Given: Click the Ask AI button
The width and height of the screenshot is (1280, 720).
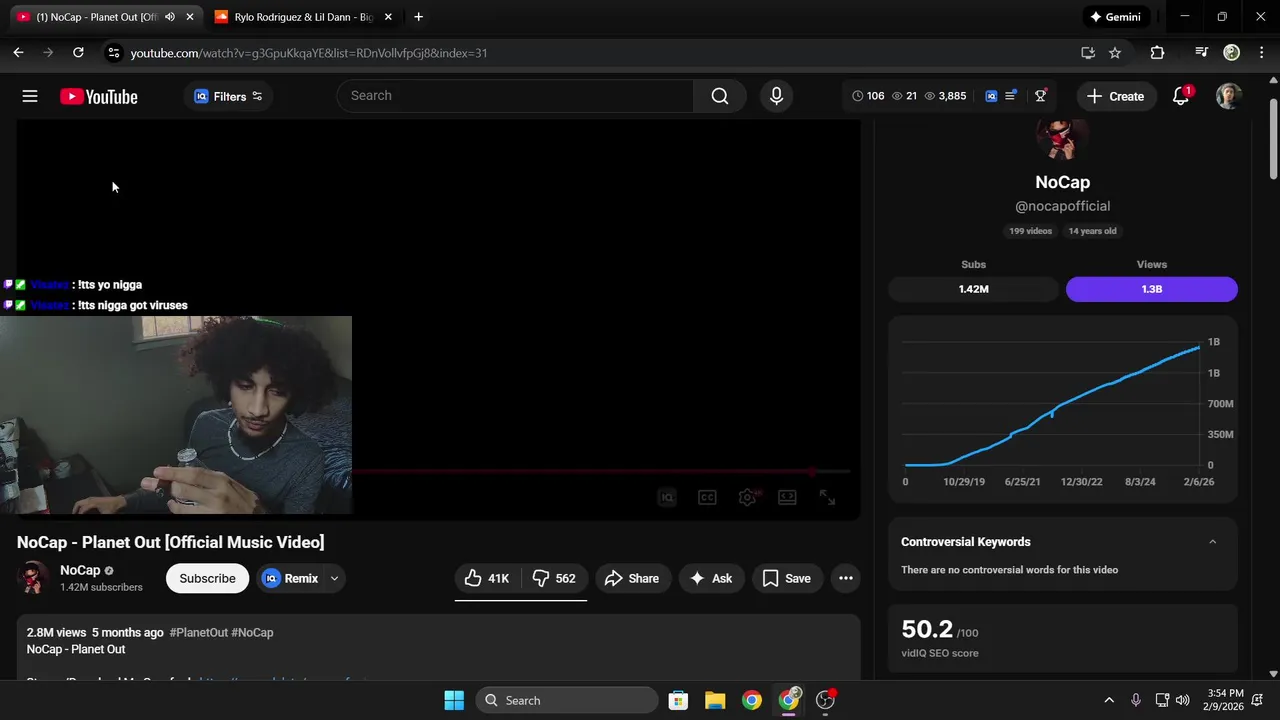Looking at the screenshot, I should click(711, 578).
